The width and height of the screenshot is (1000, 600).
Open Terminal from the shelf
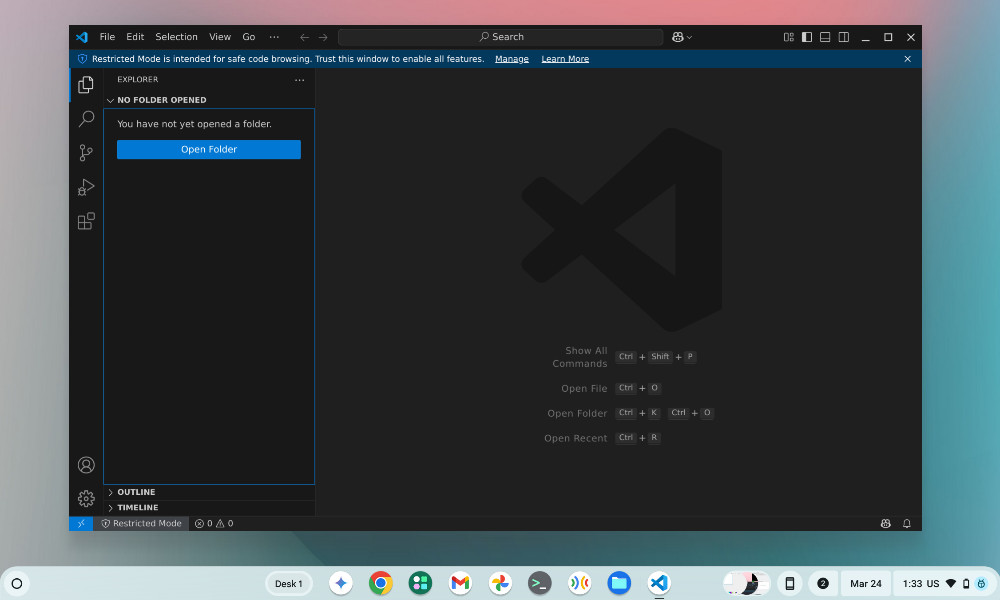[540, 583]
